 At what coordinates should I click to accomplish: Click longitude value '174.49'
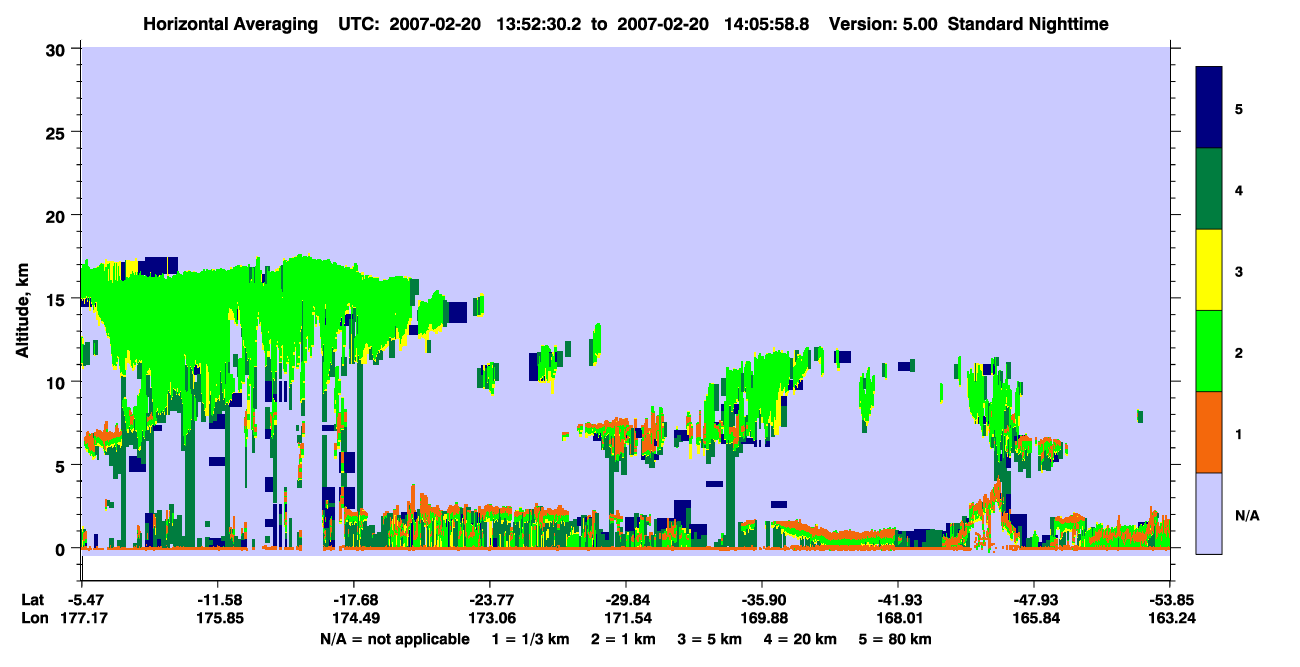point(354,618)
